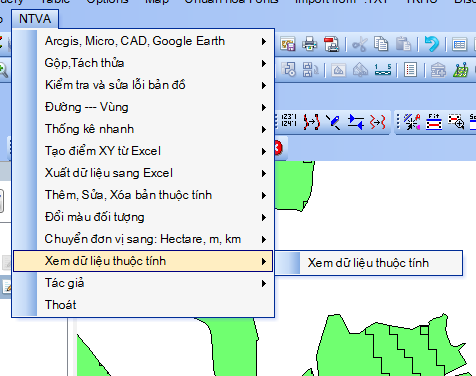Expand the Tạo điểm XY từ Excel submenu arrow
Screen dimensions: 476x376
coord(264,151)
